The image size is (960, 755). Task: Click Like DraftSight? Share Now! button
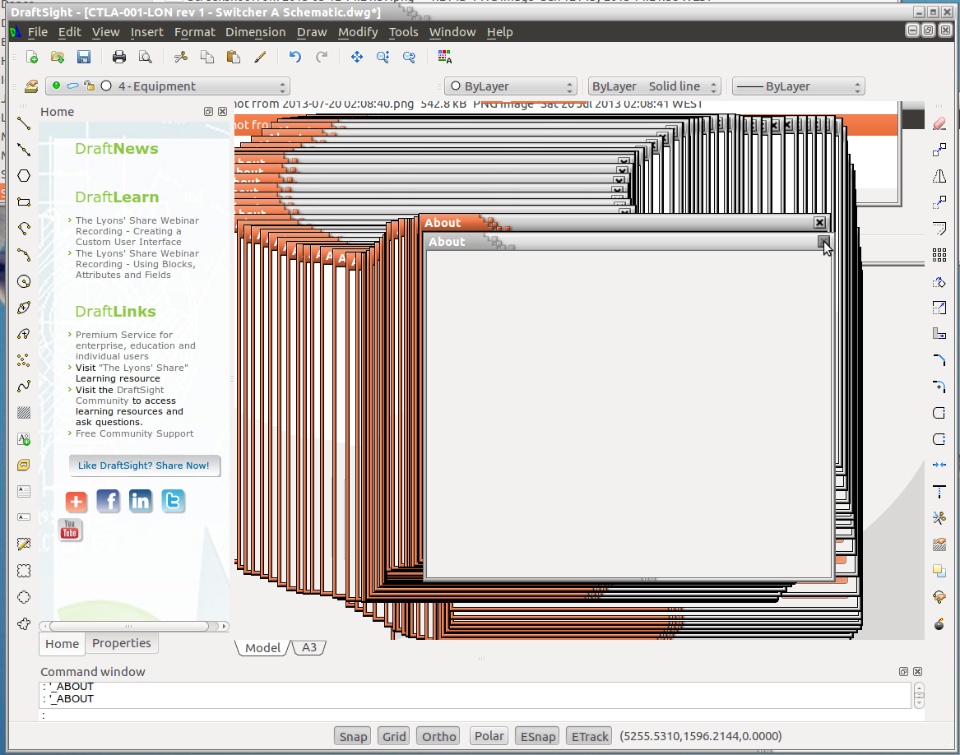144,465
